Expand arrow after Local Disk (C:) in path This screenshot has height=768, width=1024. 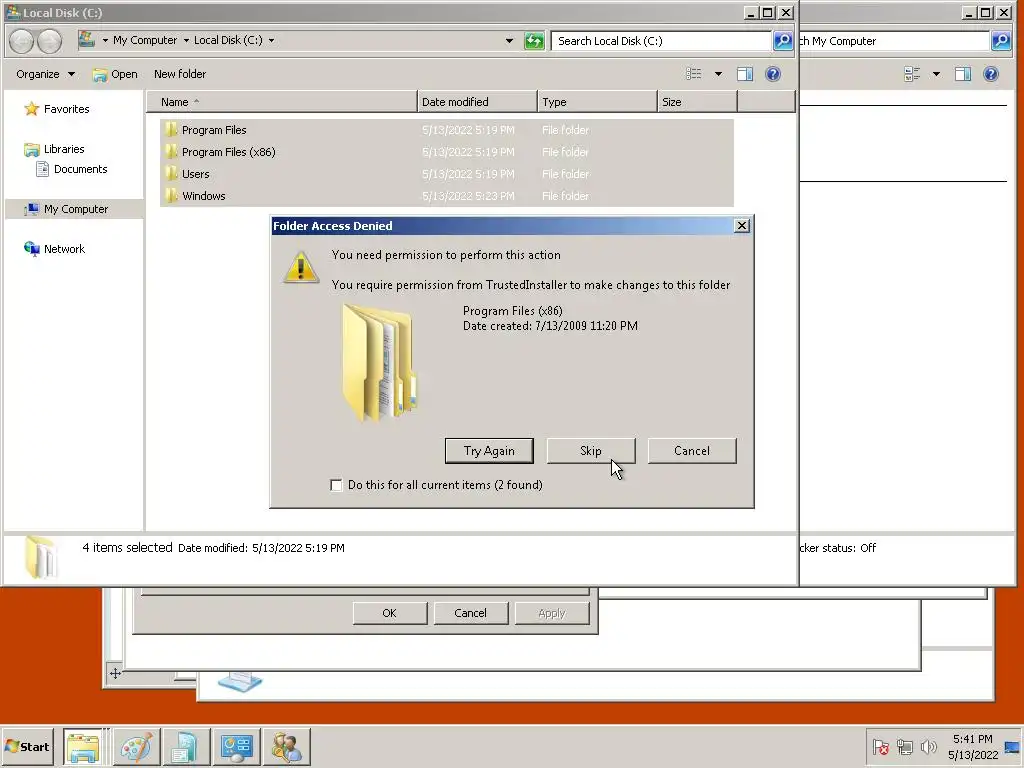[x=272, y=40]
